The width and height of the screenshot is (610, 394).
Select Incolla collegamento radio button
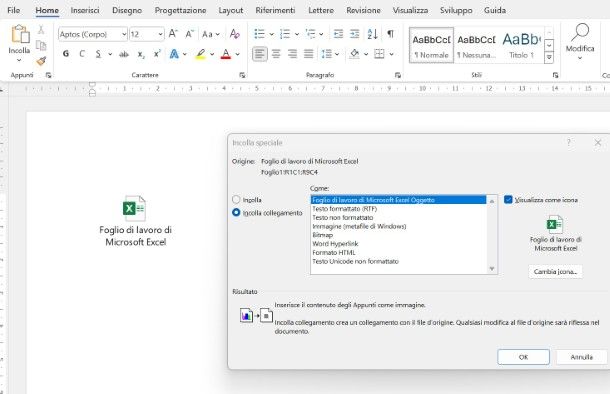(x=236, y=212)
